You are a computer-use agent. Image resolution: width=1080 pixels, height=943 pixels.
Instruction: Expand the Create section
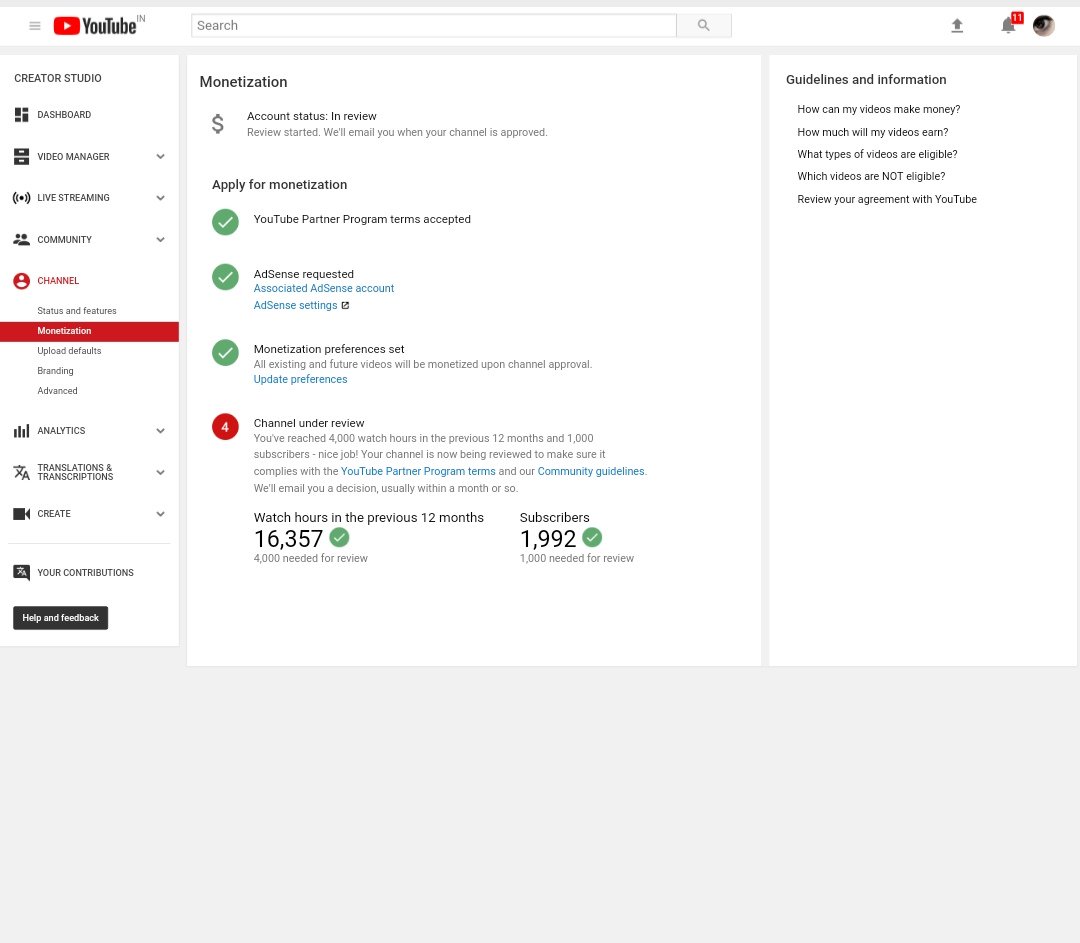[x=160, y=514]
